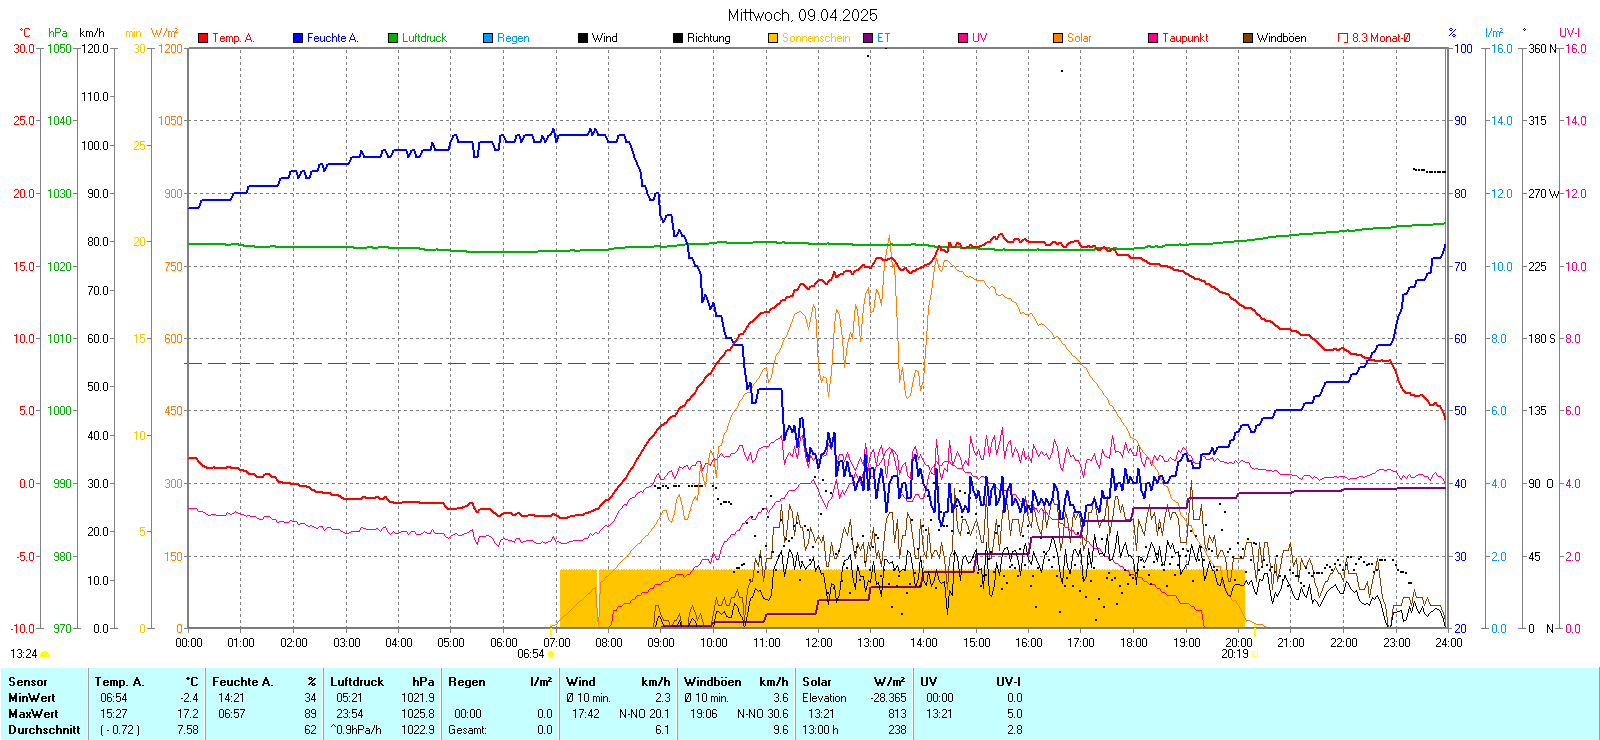The width and height of the screenshot is (1600, 740).
Task: Toggle the empty 8.3 Monat-Ø legend box
Action: [1343, 38]
